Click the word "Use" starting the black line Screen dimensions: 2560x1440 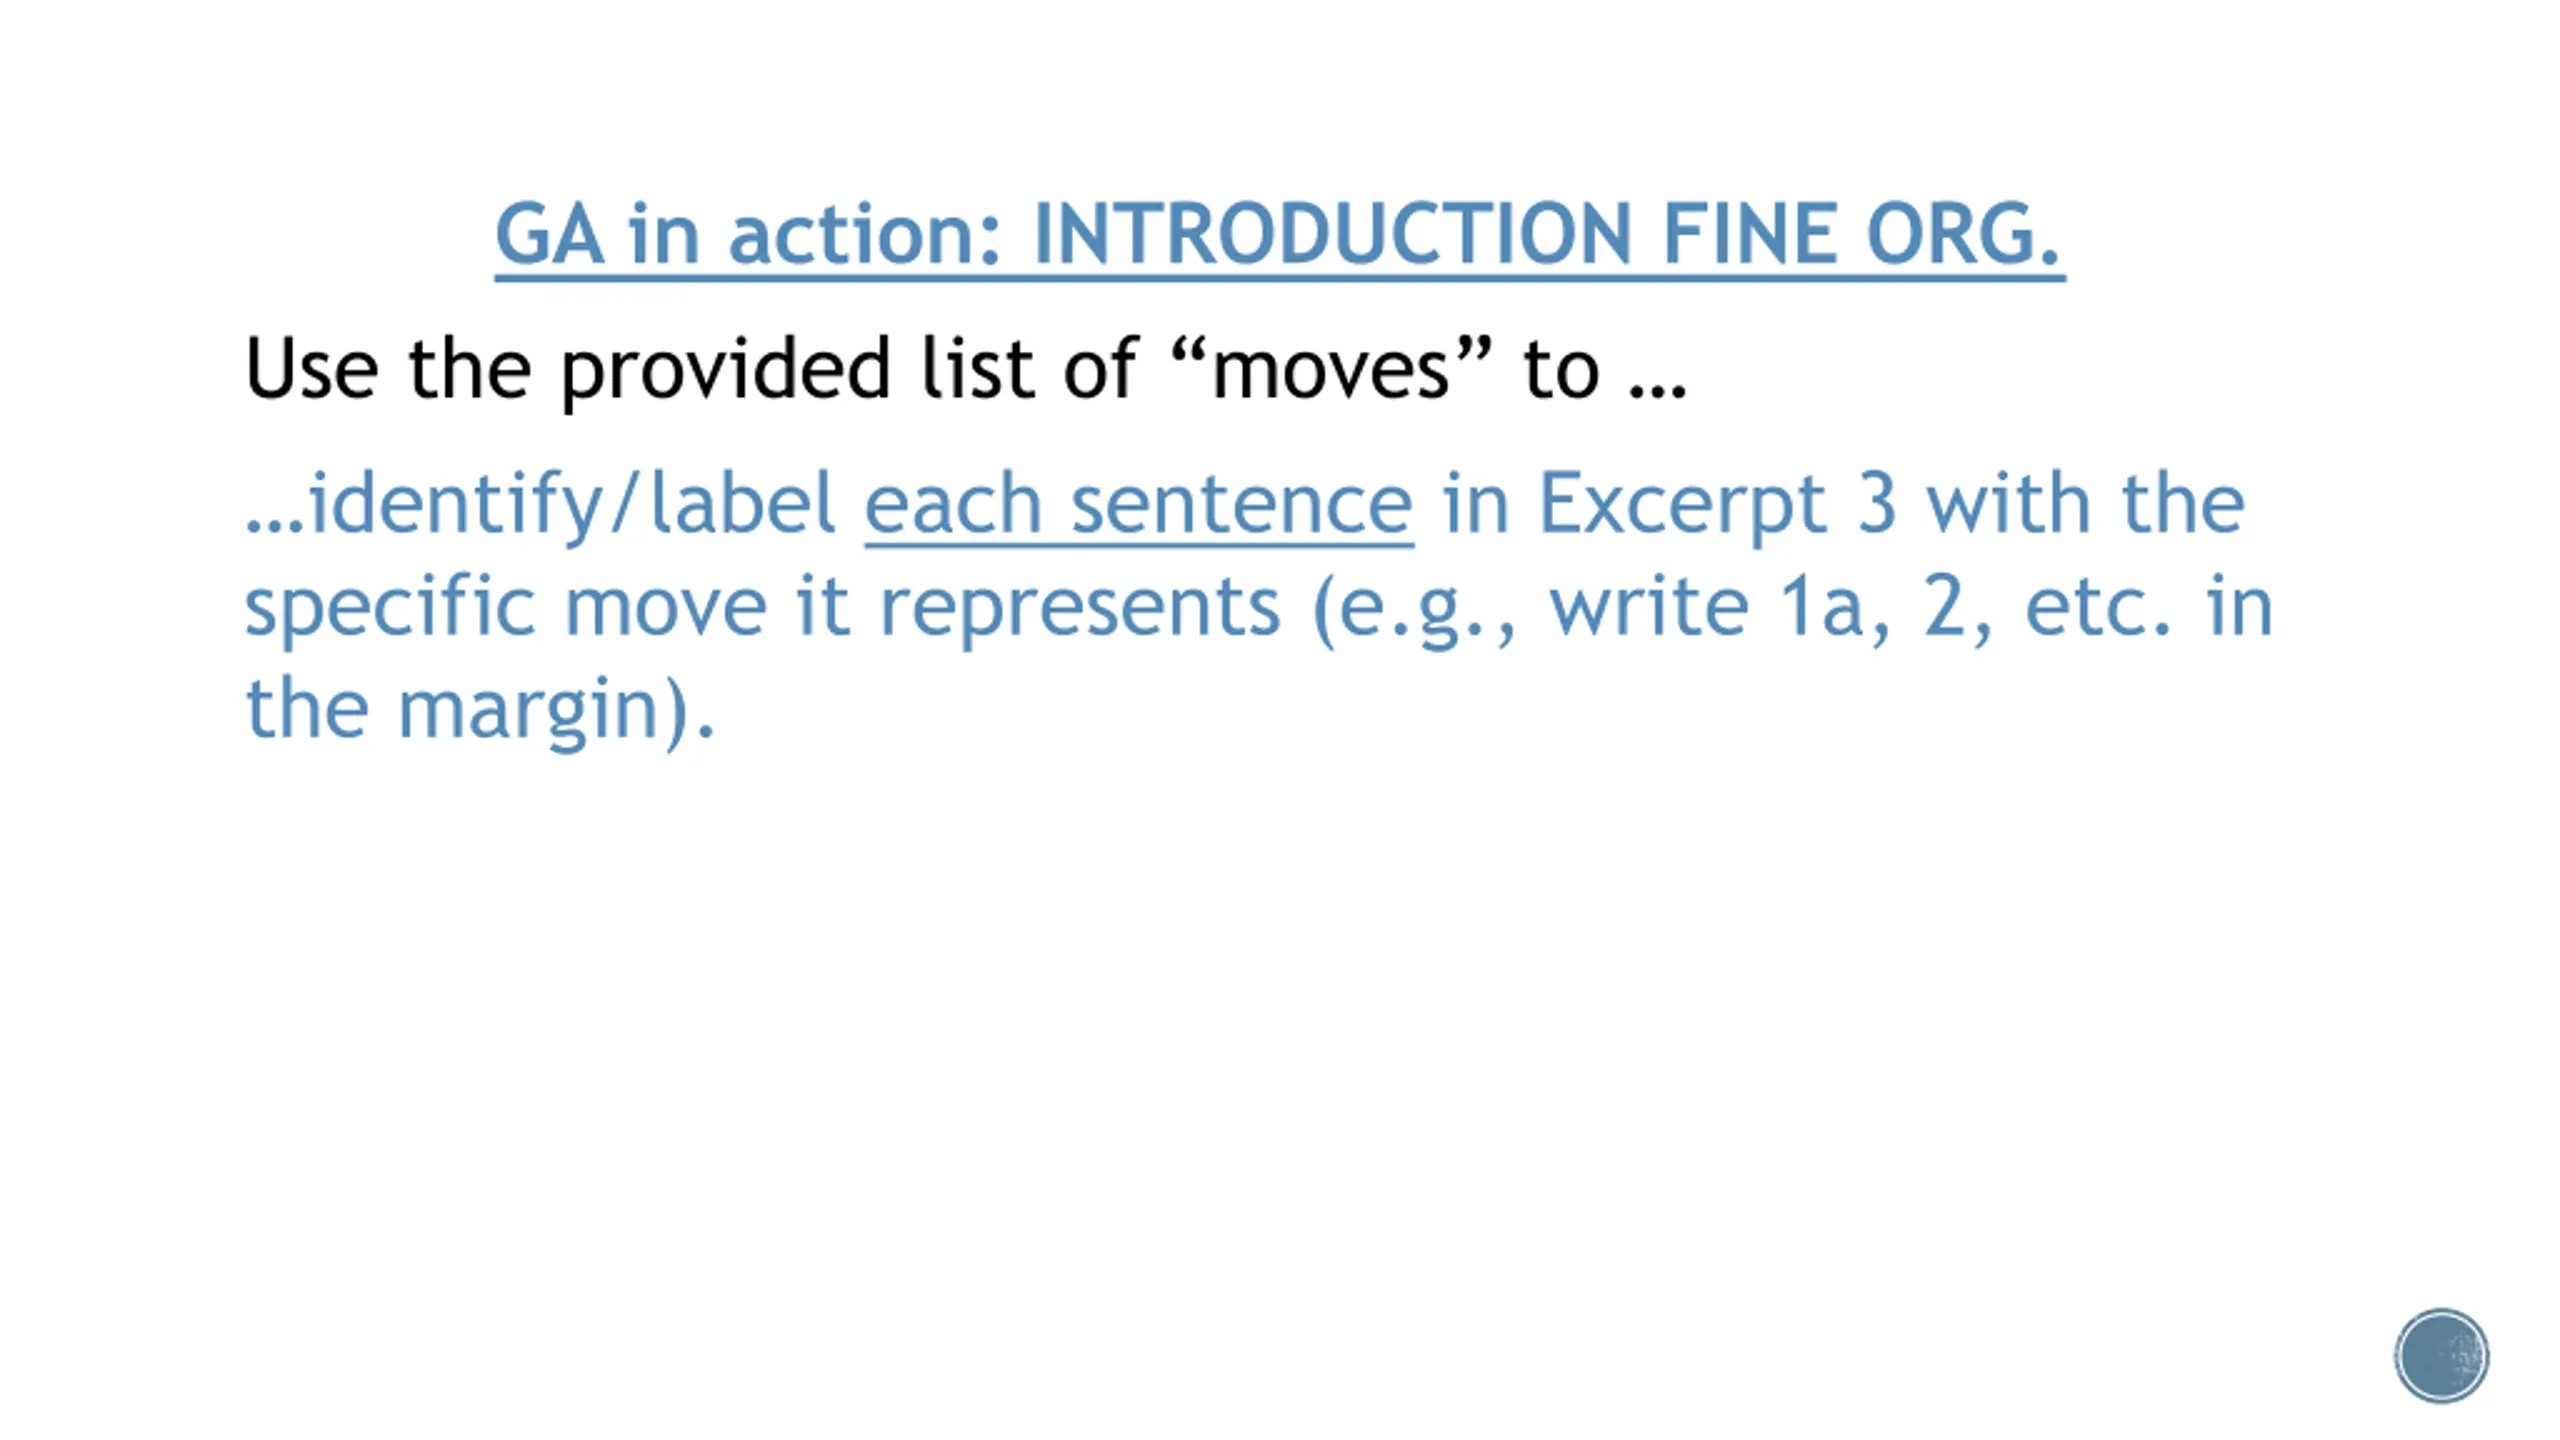point(311,370)
